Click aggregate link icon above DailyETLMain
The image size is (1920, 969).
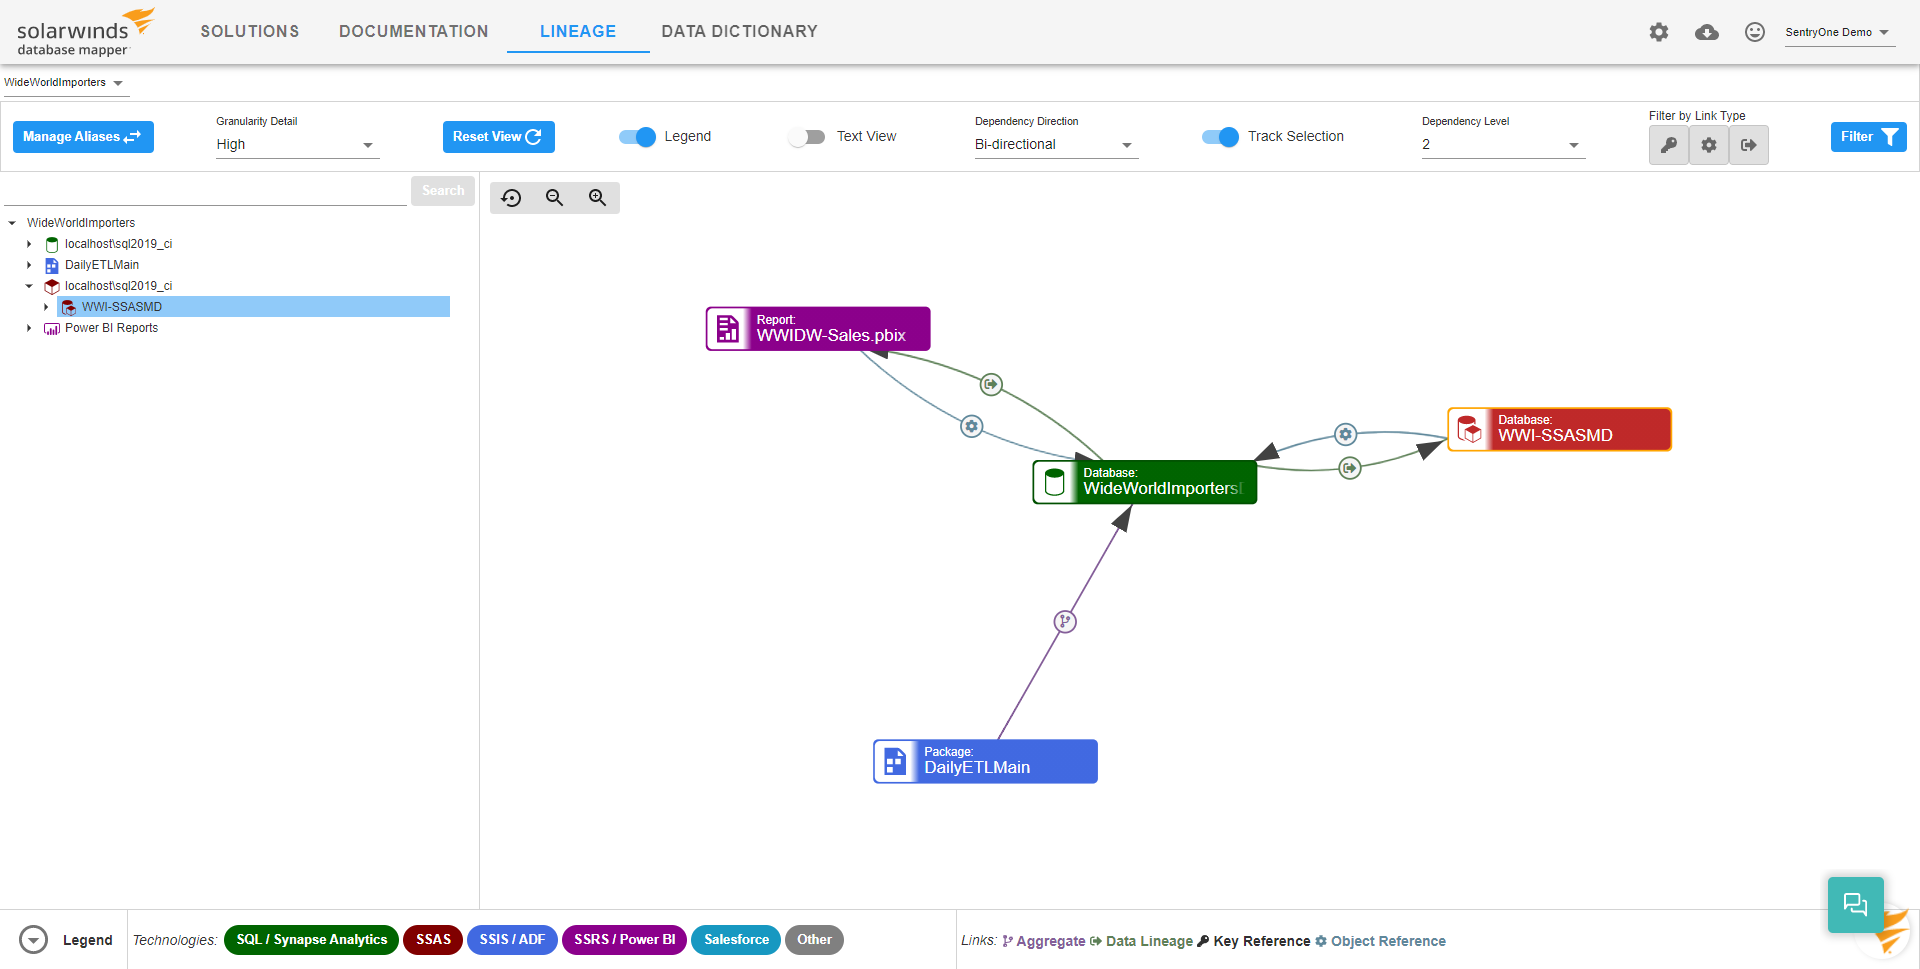[x=1065, y=622]
